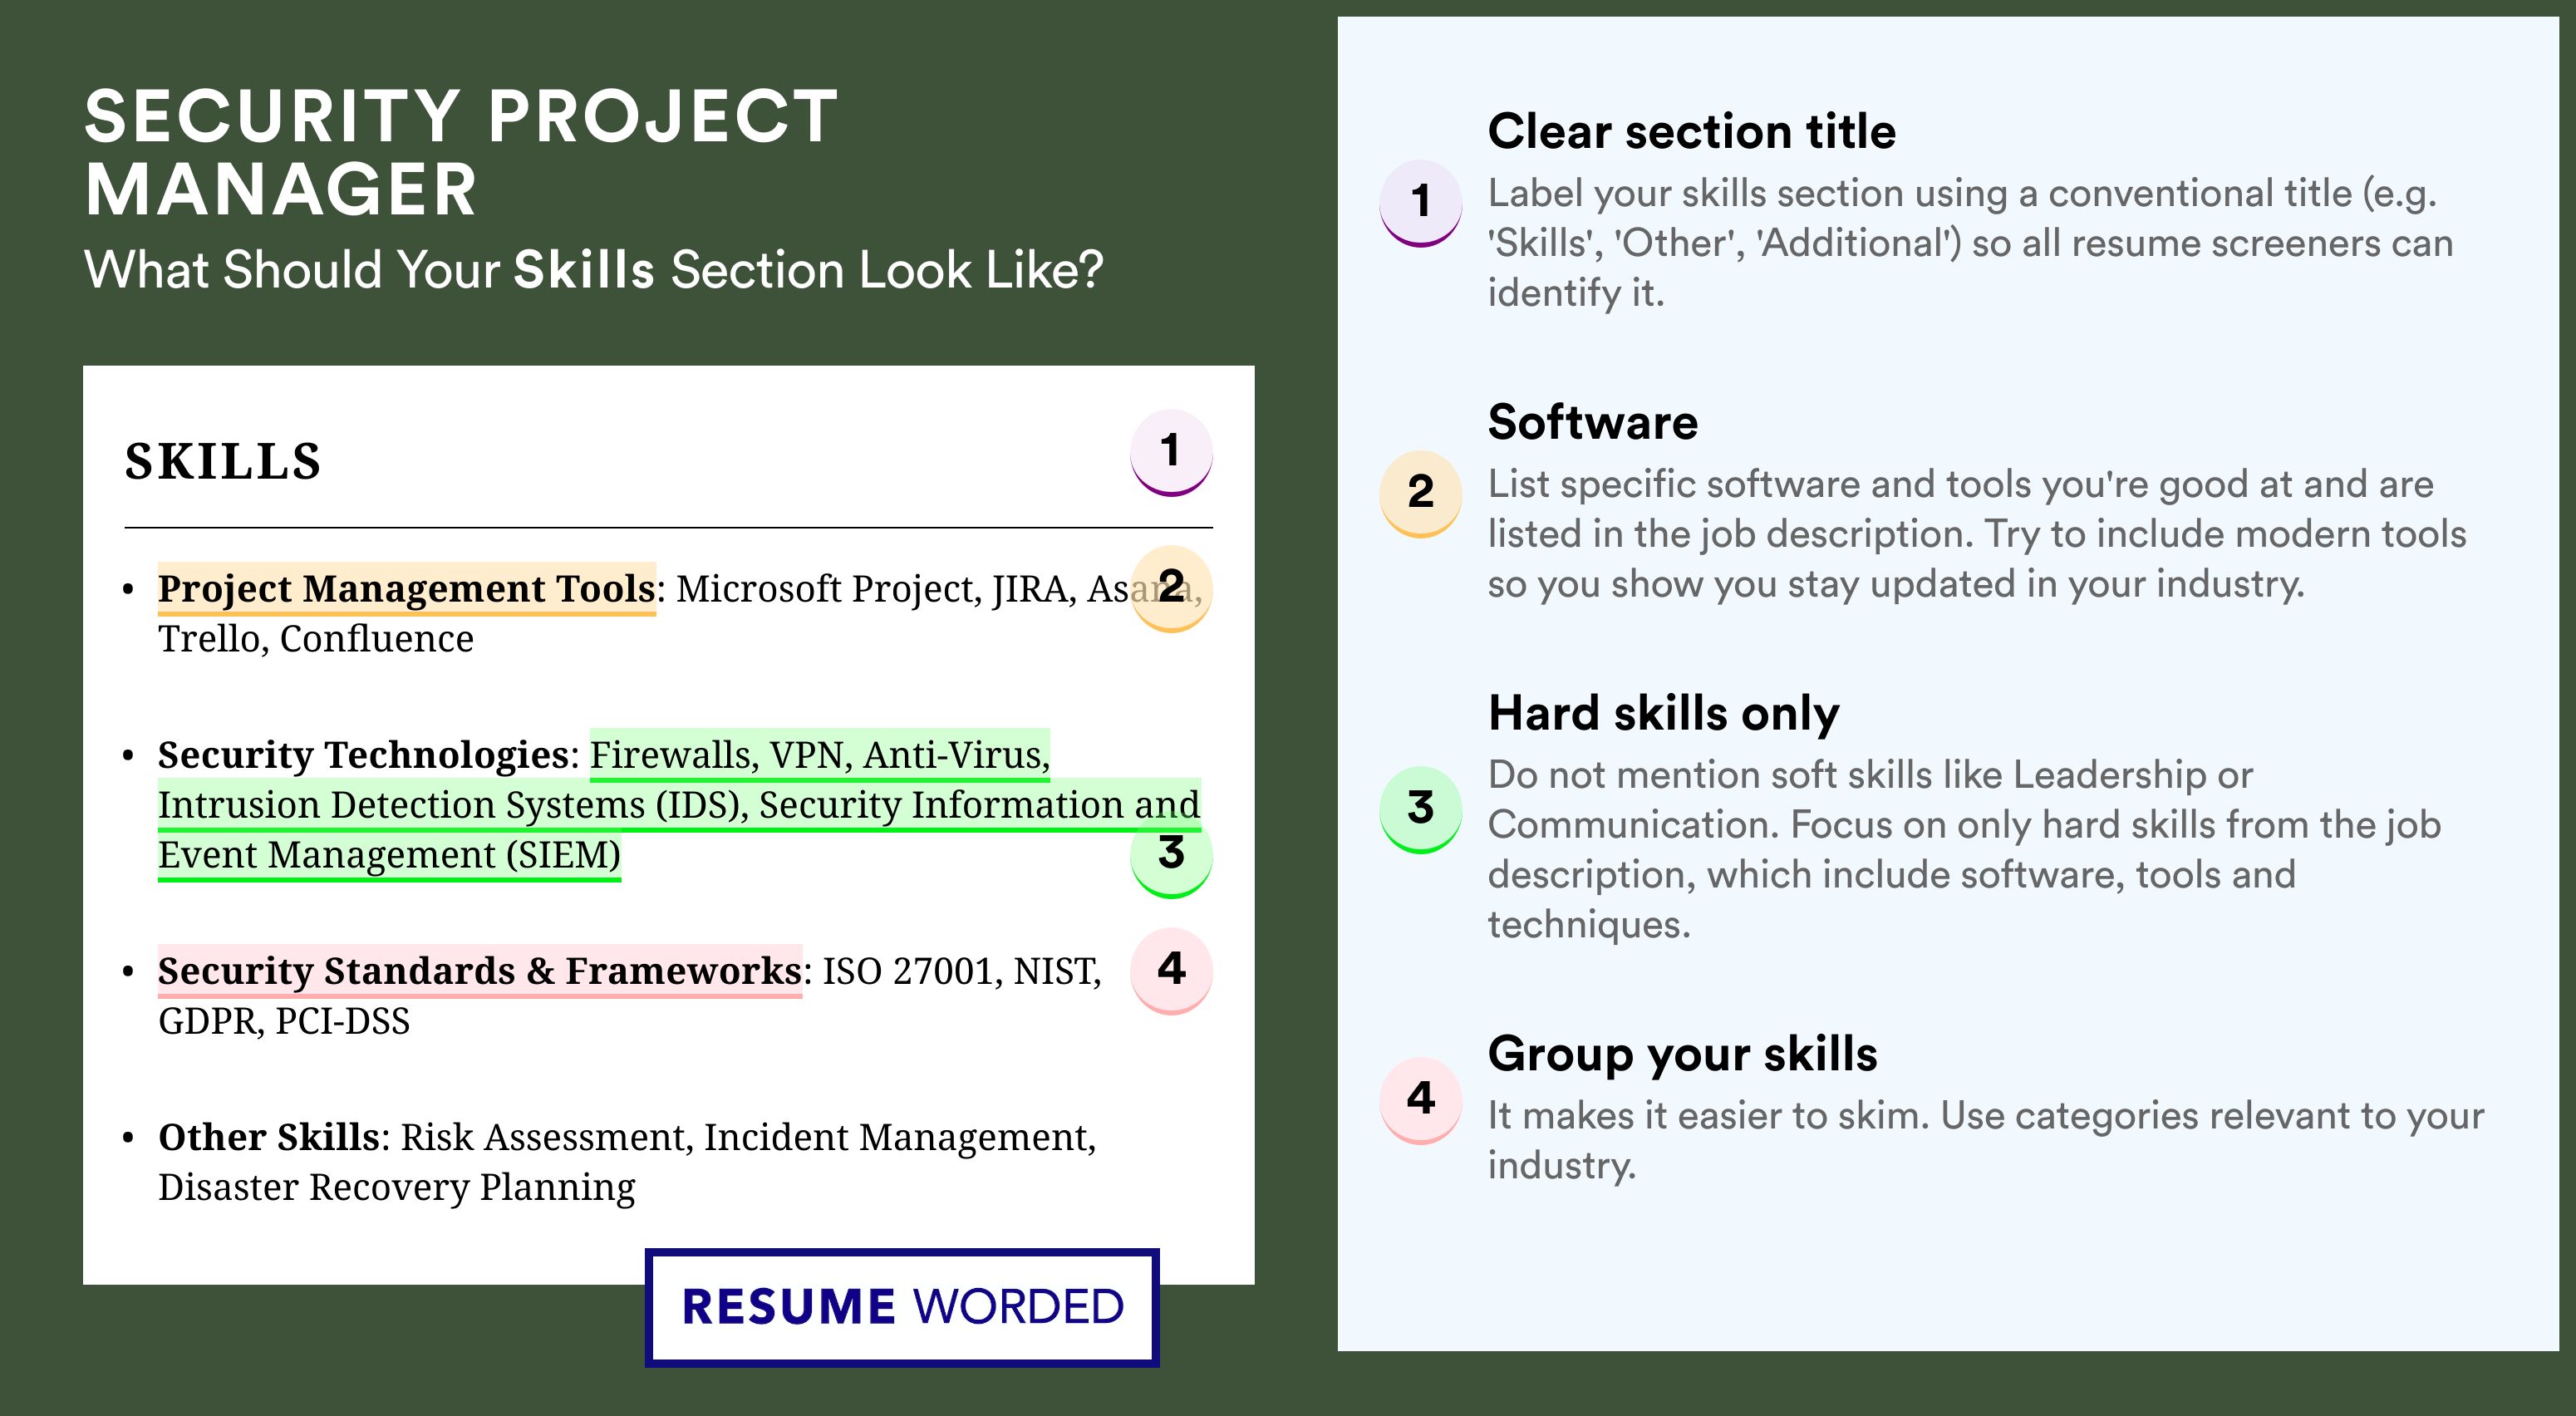Click the Hard skills only heading
Viewport: 2576px width, 1416px height.
pyautogui.click(x=1663, y=714)
